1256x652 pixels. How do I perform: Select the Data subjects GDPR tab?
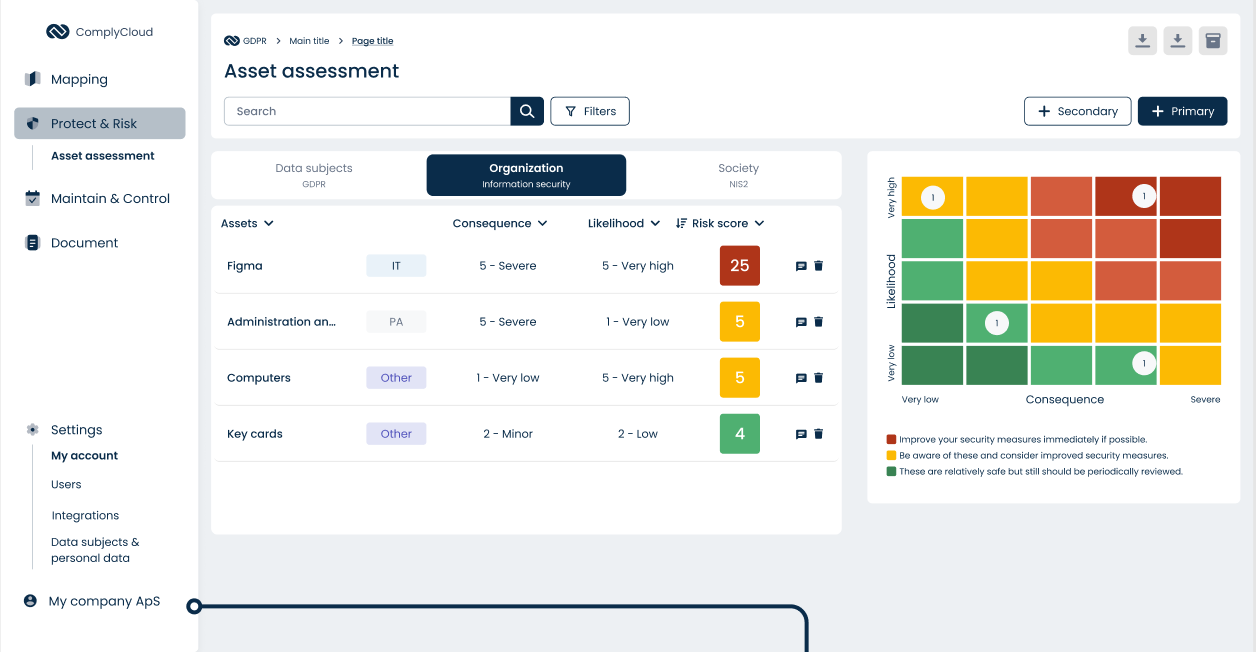click(x=314, y=174)
